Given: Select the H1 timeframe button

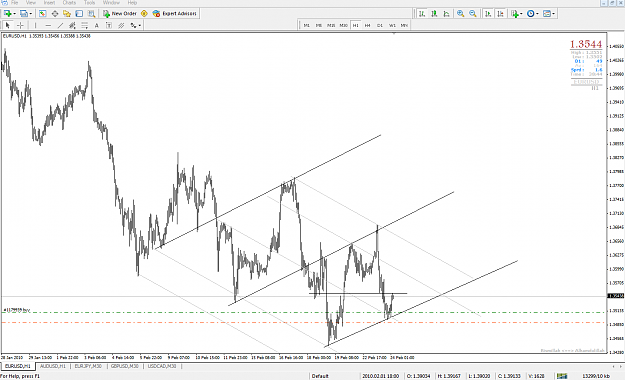Looking at the screenshot, I should tap(356, 25).
